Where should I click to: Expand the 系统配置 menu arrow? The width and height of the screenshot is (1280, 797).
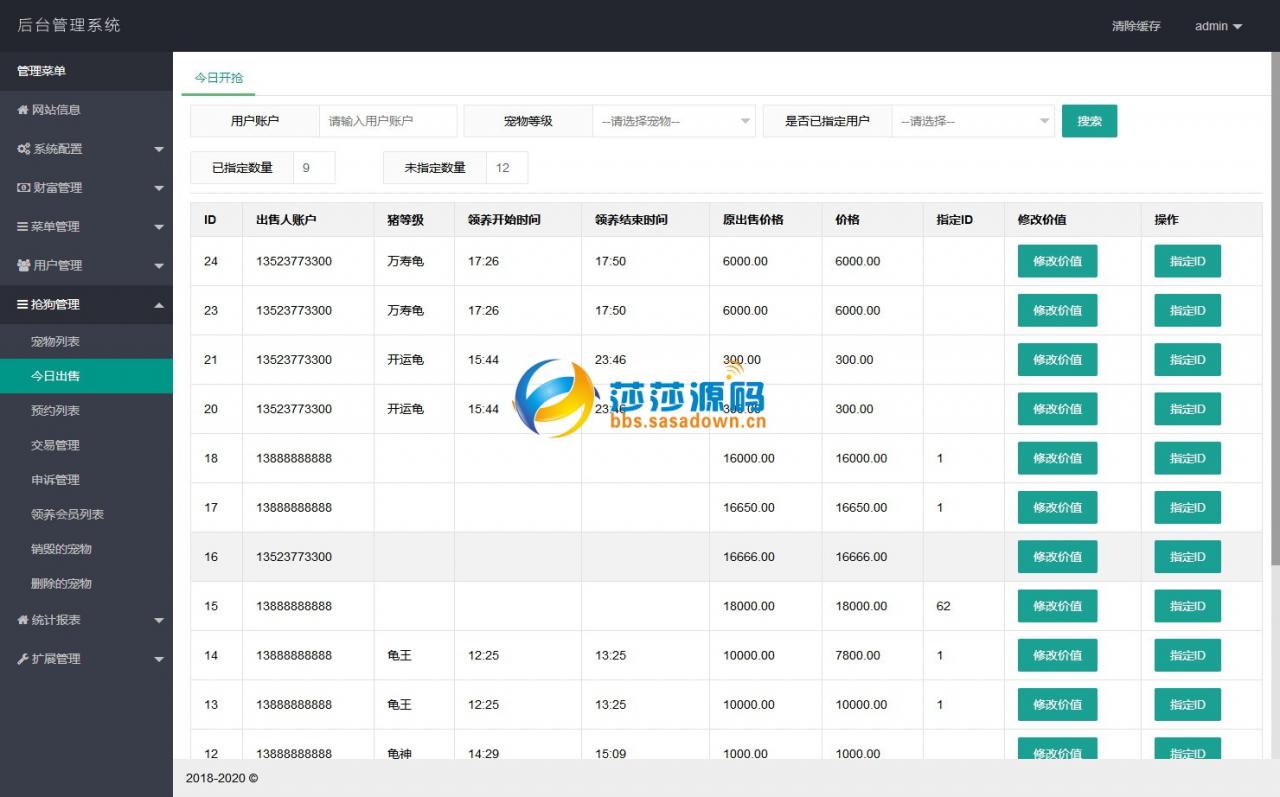coord(159,149)
